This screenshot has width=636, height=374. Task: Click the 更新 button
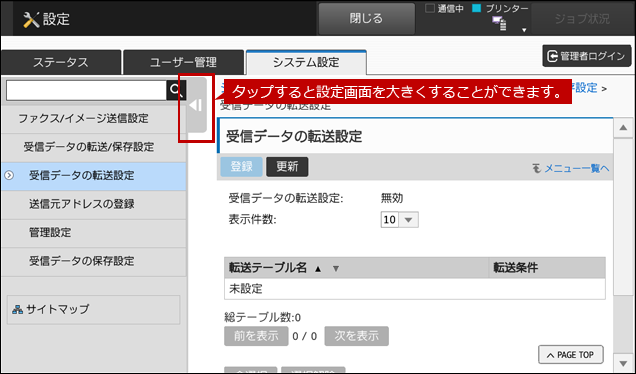[287, 167]
